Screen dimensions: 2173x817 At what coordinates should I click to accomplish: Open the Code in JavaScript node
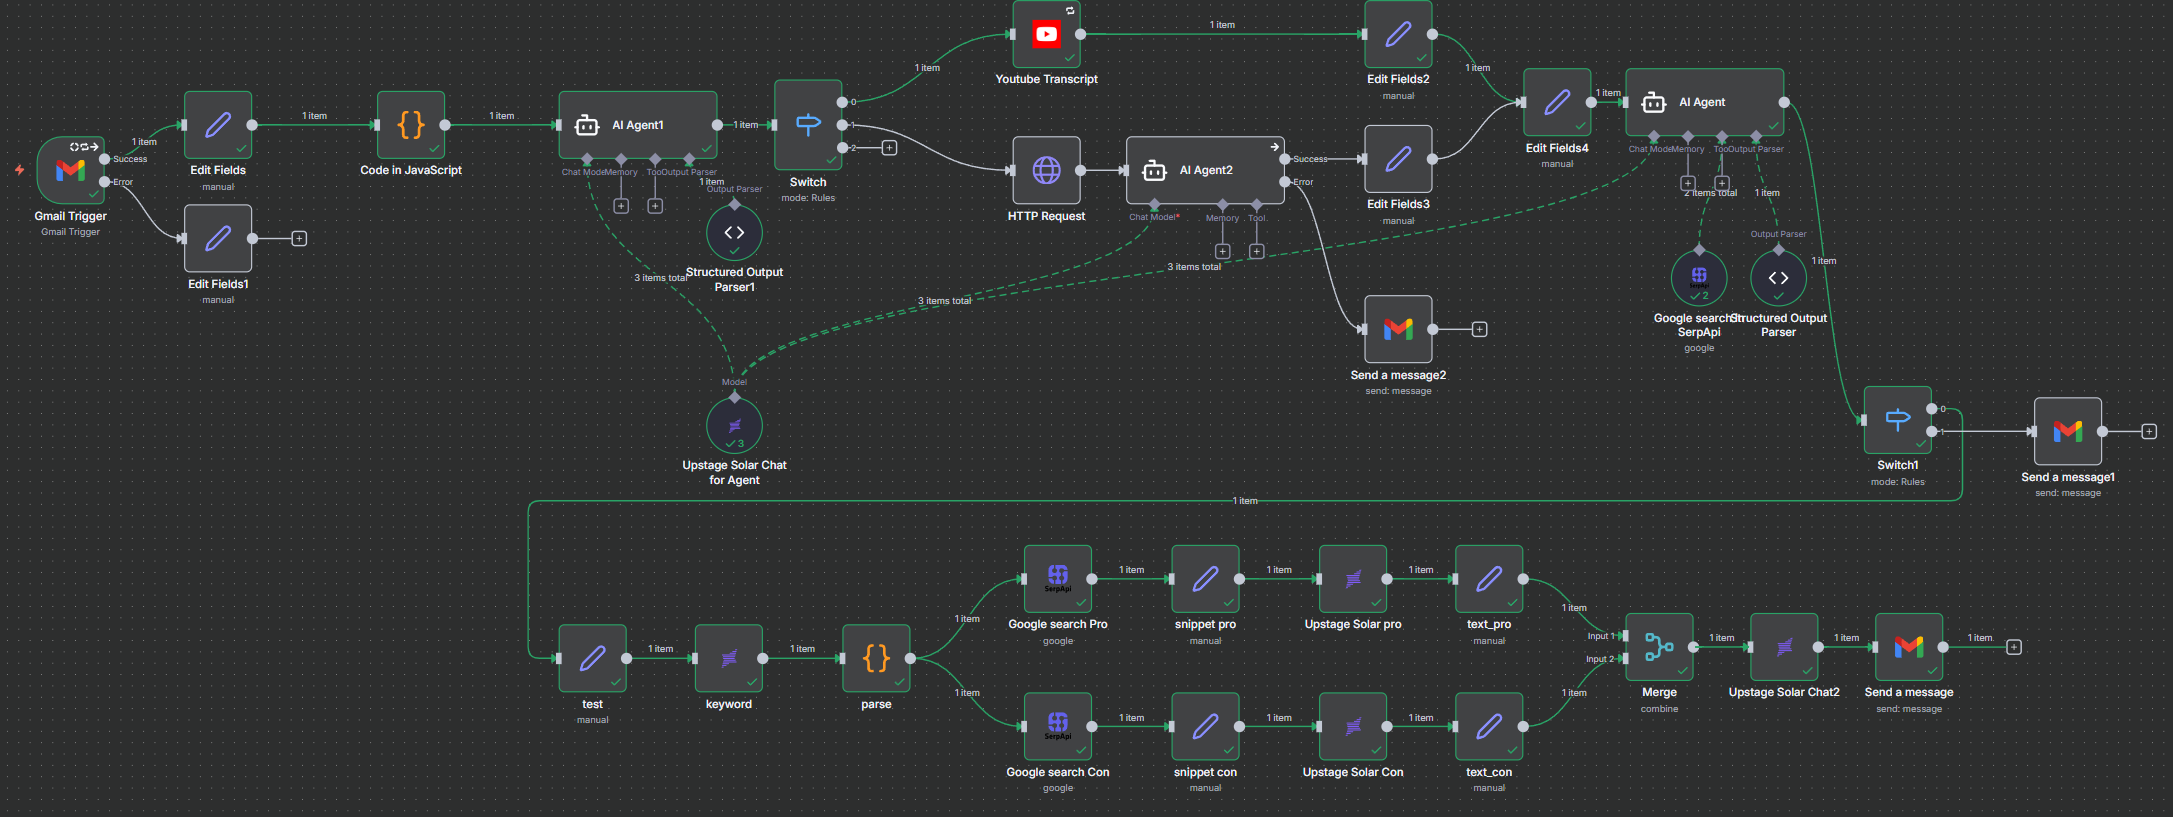tap(411, 125)
